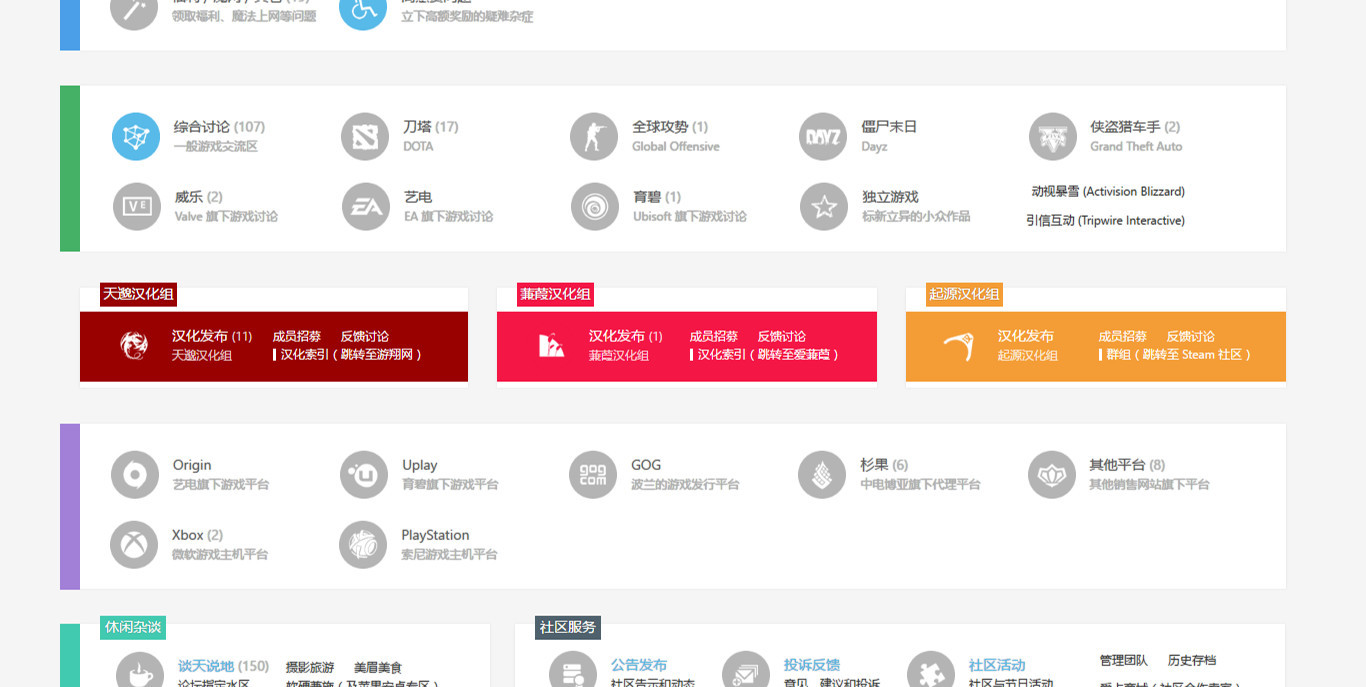Click the 独立游戏 star icon
The width and height of the screenshot is (1366, 687).
click(x=824, y=207)
